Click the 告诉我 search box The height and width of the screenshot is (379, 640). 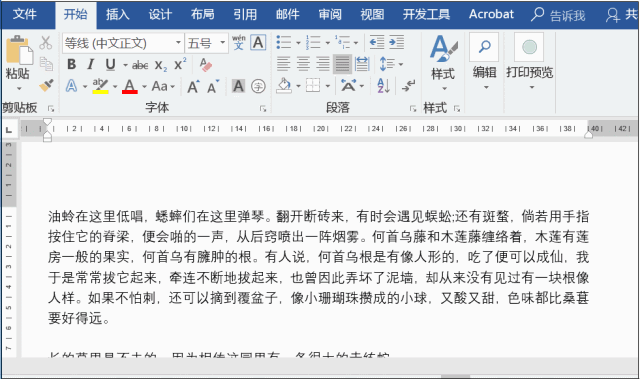tap(558, 15)
